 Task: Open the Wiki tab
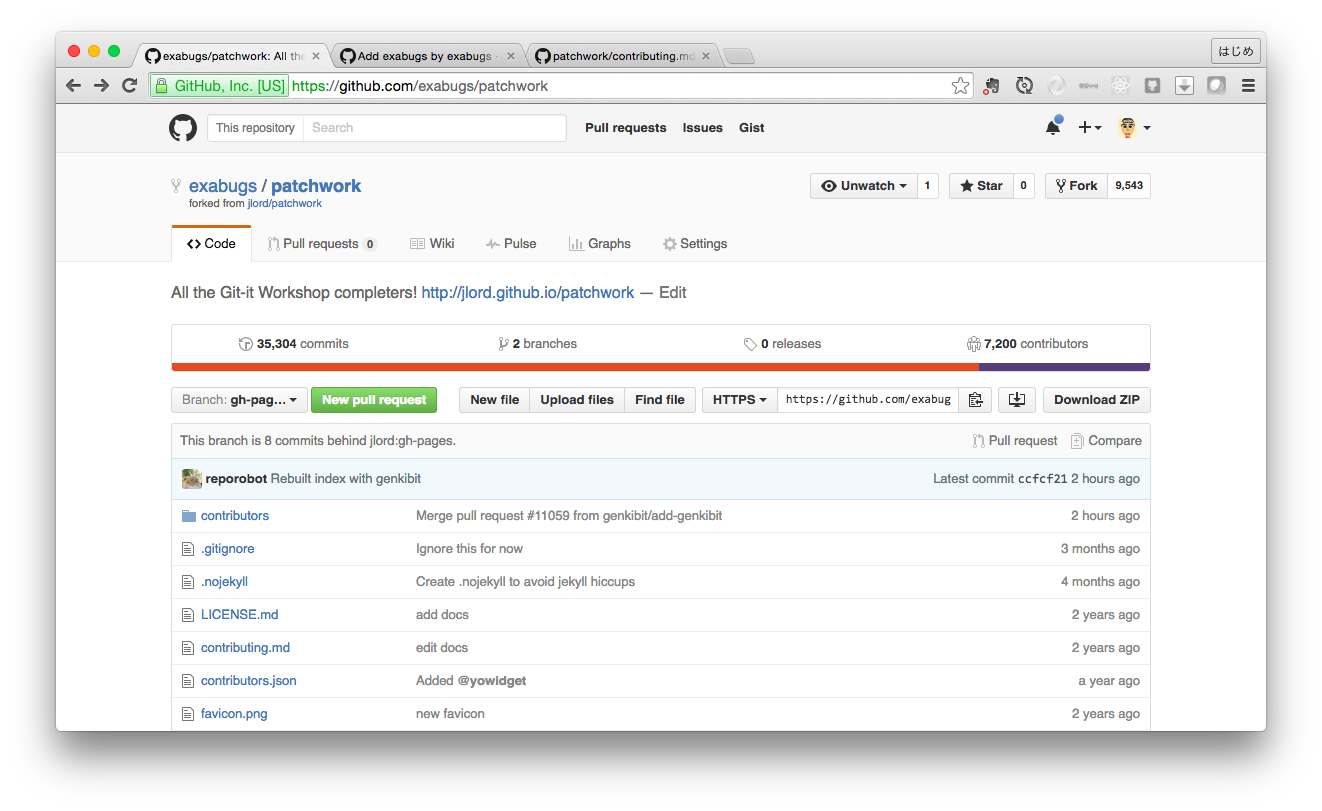point(432,244)
